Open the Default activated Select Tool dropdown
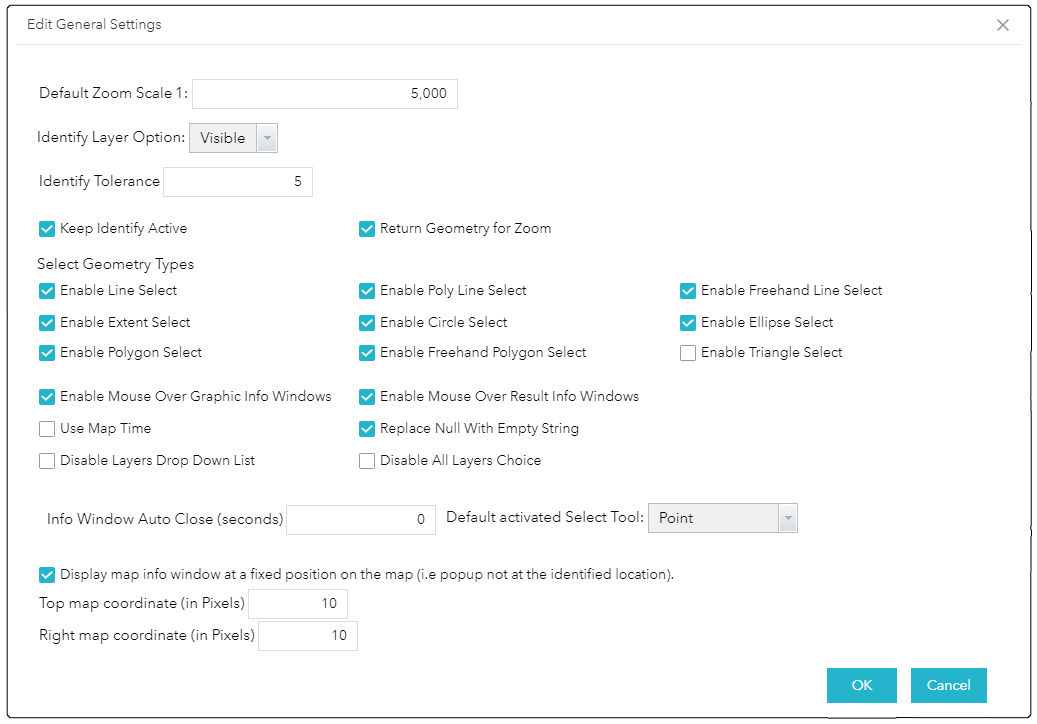1037x724 pixels. click(x=788, y=517)
